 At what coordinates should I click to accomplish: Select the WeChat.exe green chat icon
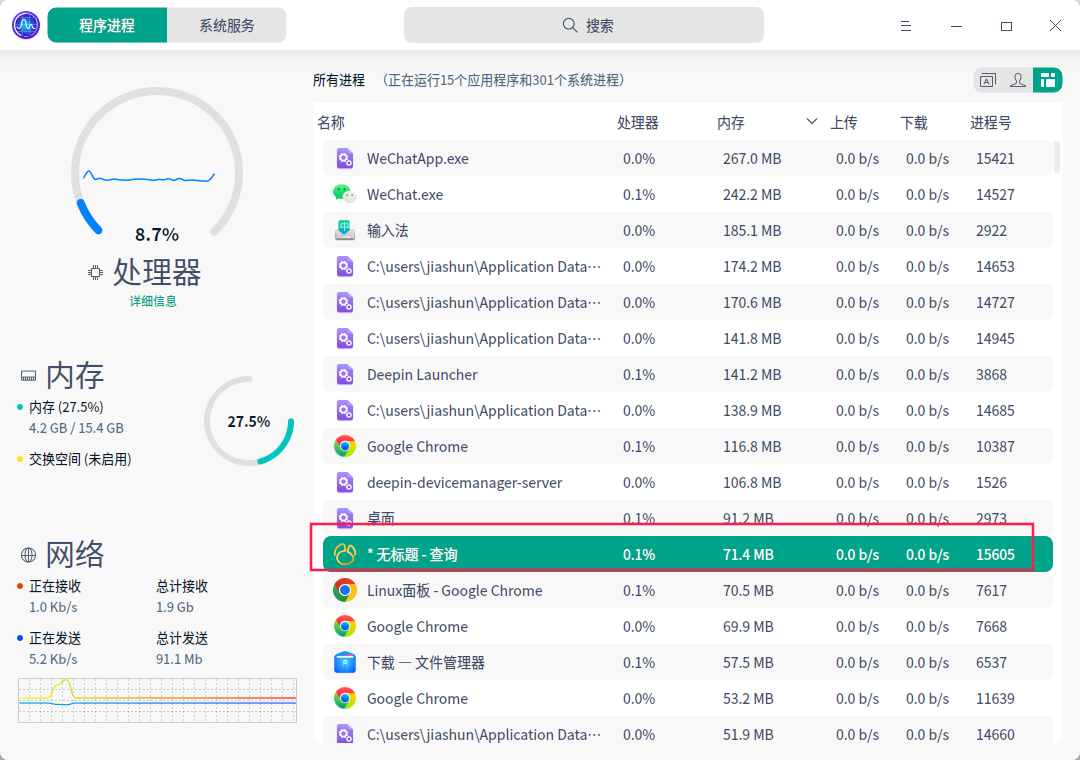pos(344,194)
